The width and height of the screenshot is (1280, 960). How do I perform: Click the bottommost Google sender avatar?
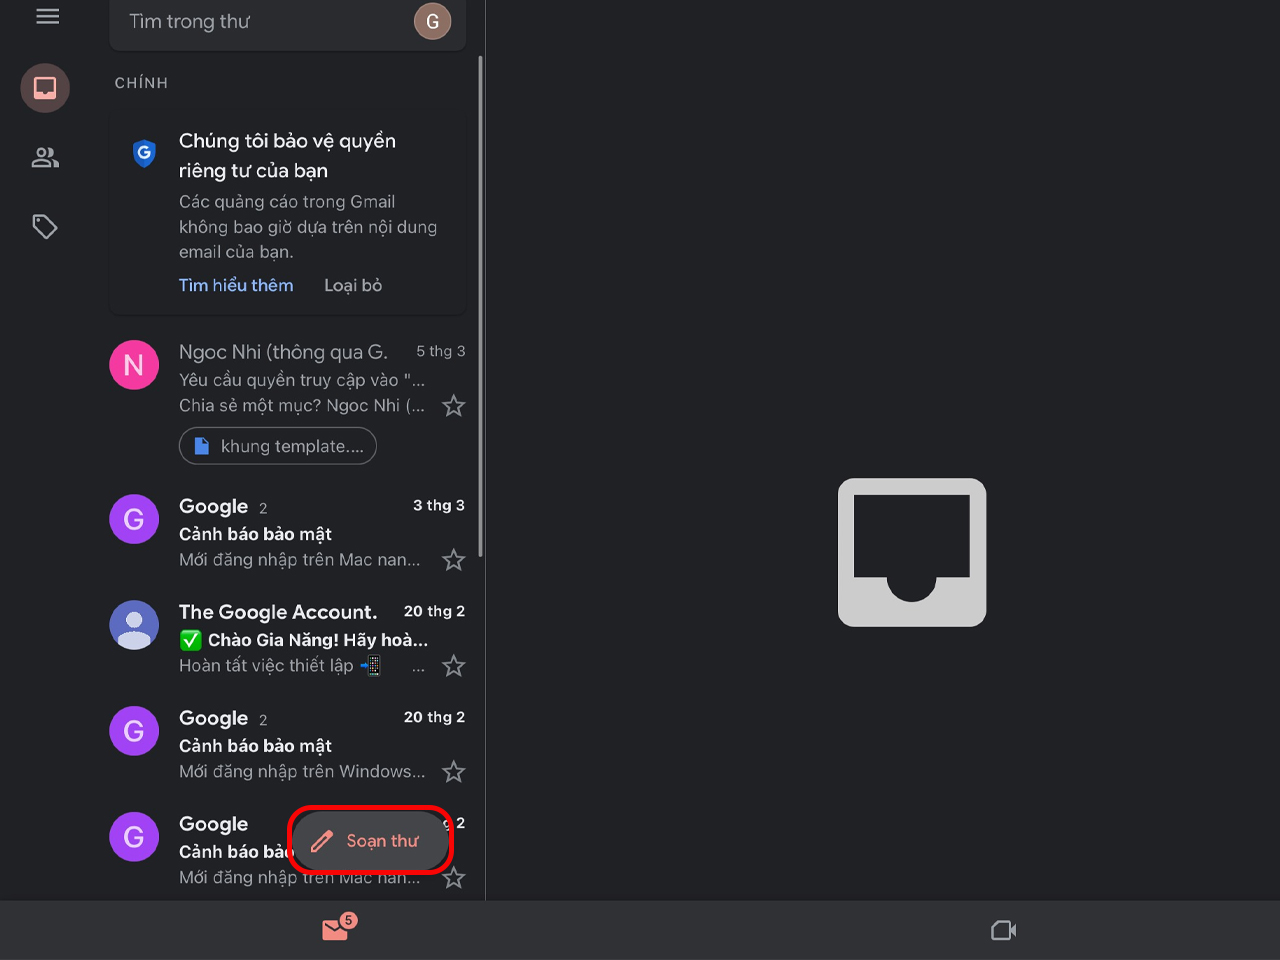click(134, 837)
